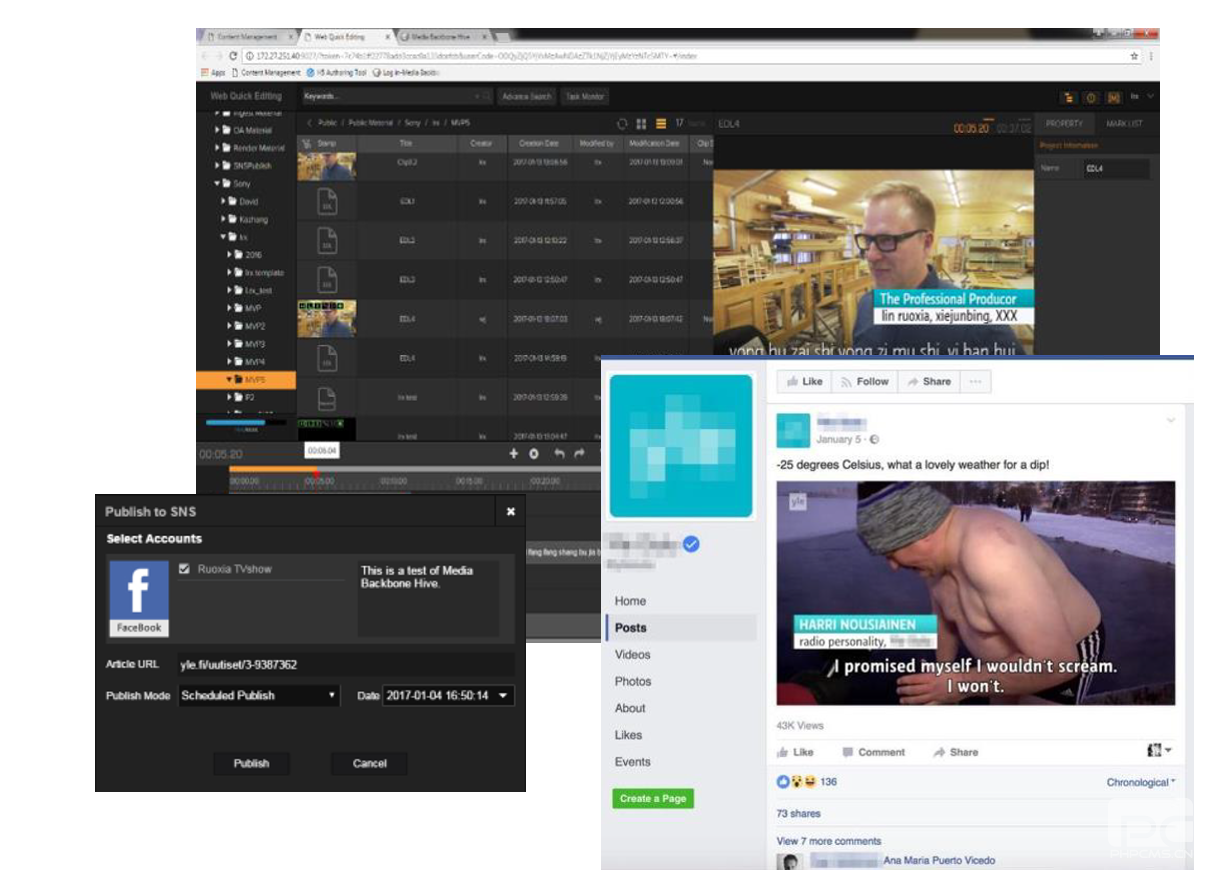
Task: Click the View 7 more comments link
Action: 828,841
